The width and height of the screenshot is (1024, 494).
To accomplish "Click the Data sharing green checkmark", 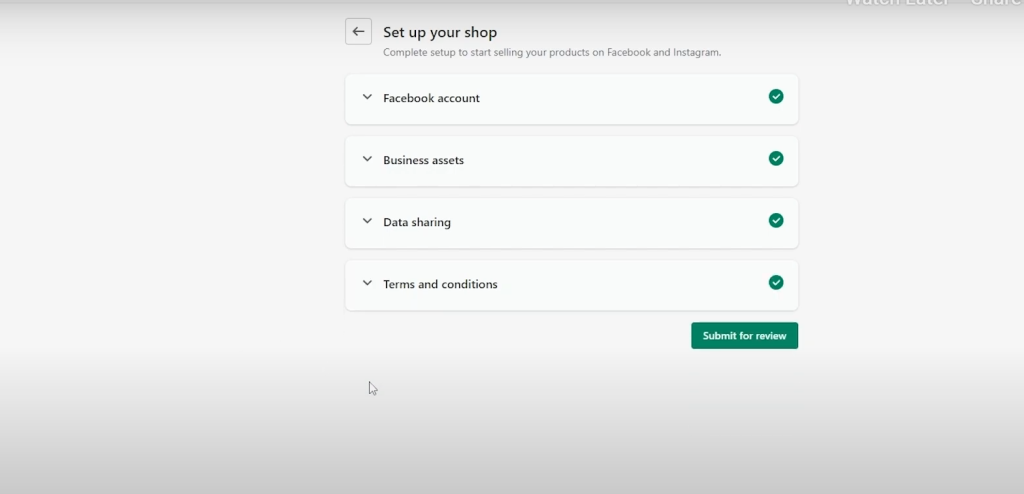I will 776,221.
